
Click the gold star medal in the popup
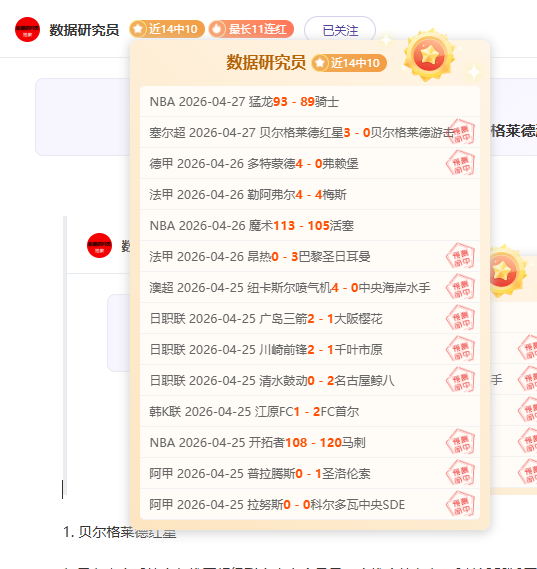pos(429,55)
